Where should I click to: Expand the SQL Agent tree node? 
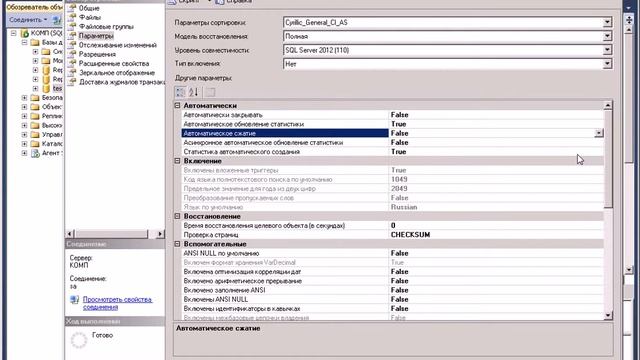point(24,153)
